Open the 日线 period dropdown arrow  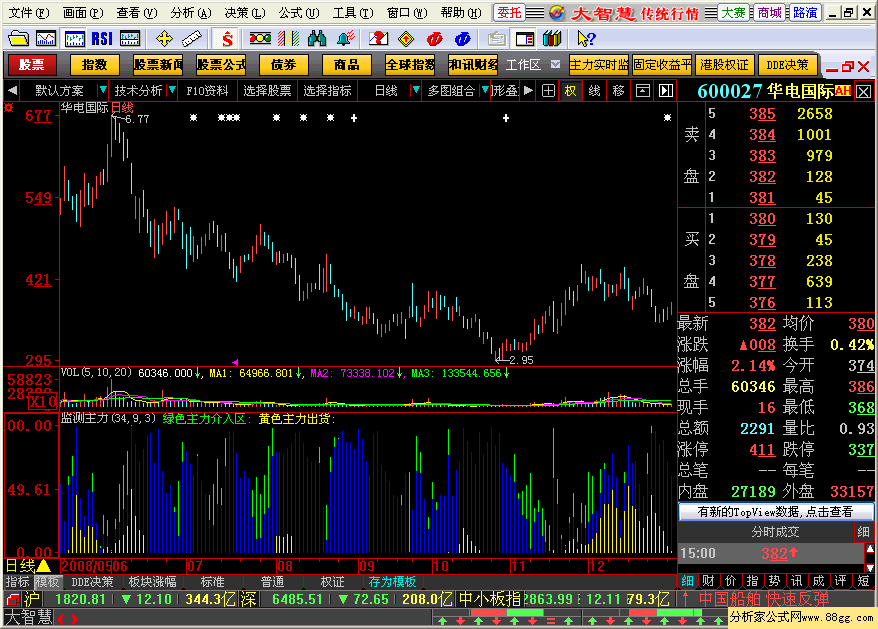pyautogui.click(x=415, y=90)
